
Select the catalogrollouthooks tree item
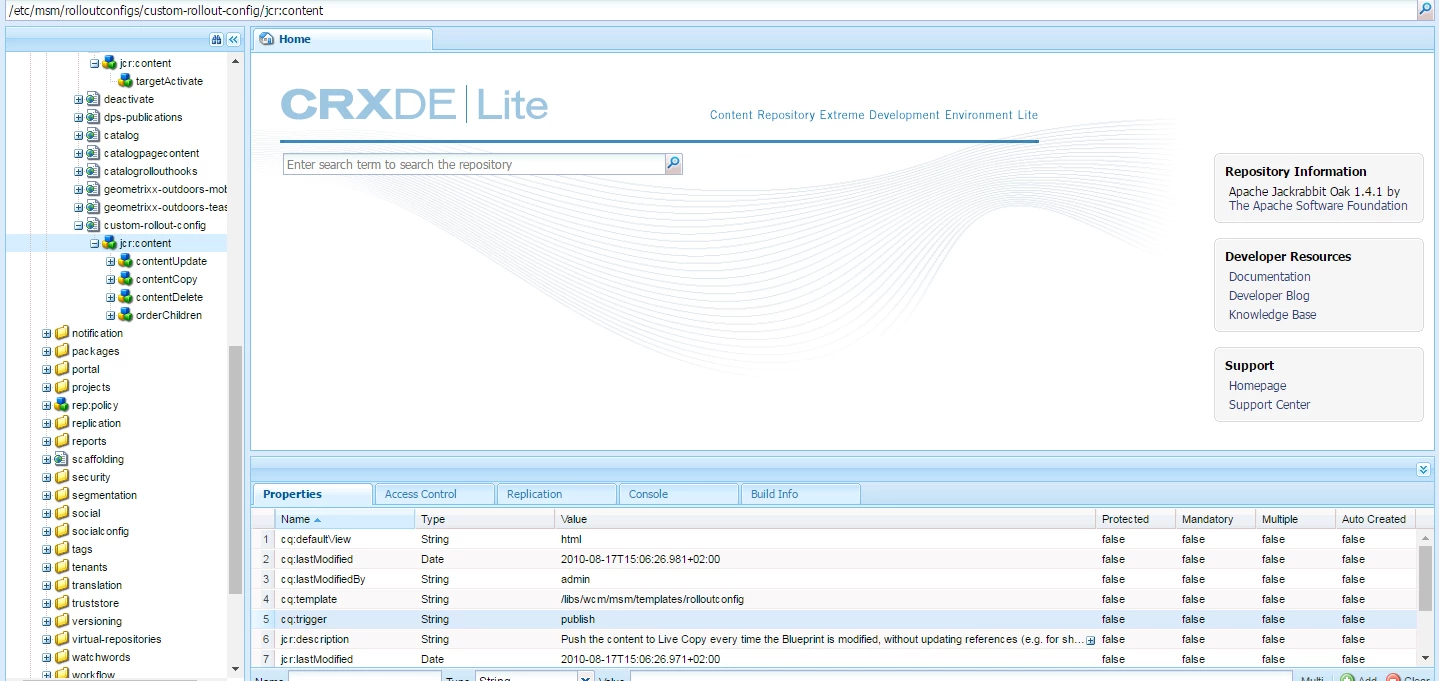[x=150, y=171]
